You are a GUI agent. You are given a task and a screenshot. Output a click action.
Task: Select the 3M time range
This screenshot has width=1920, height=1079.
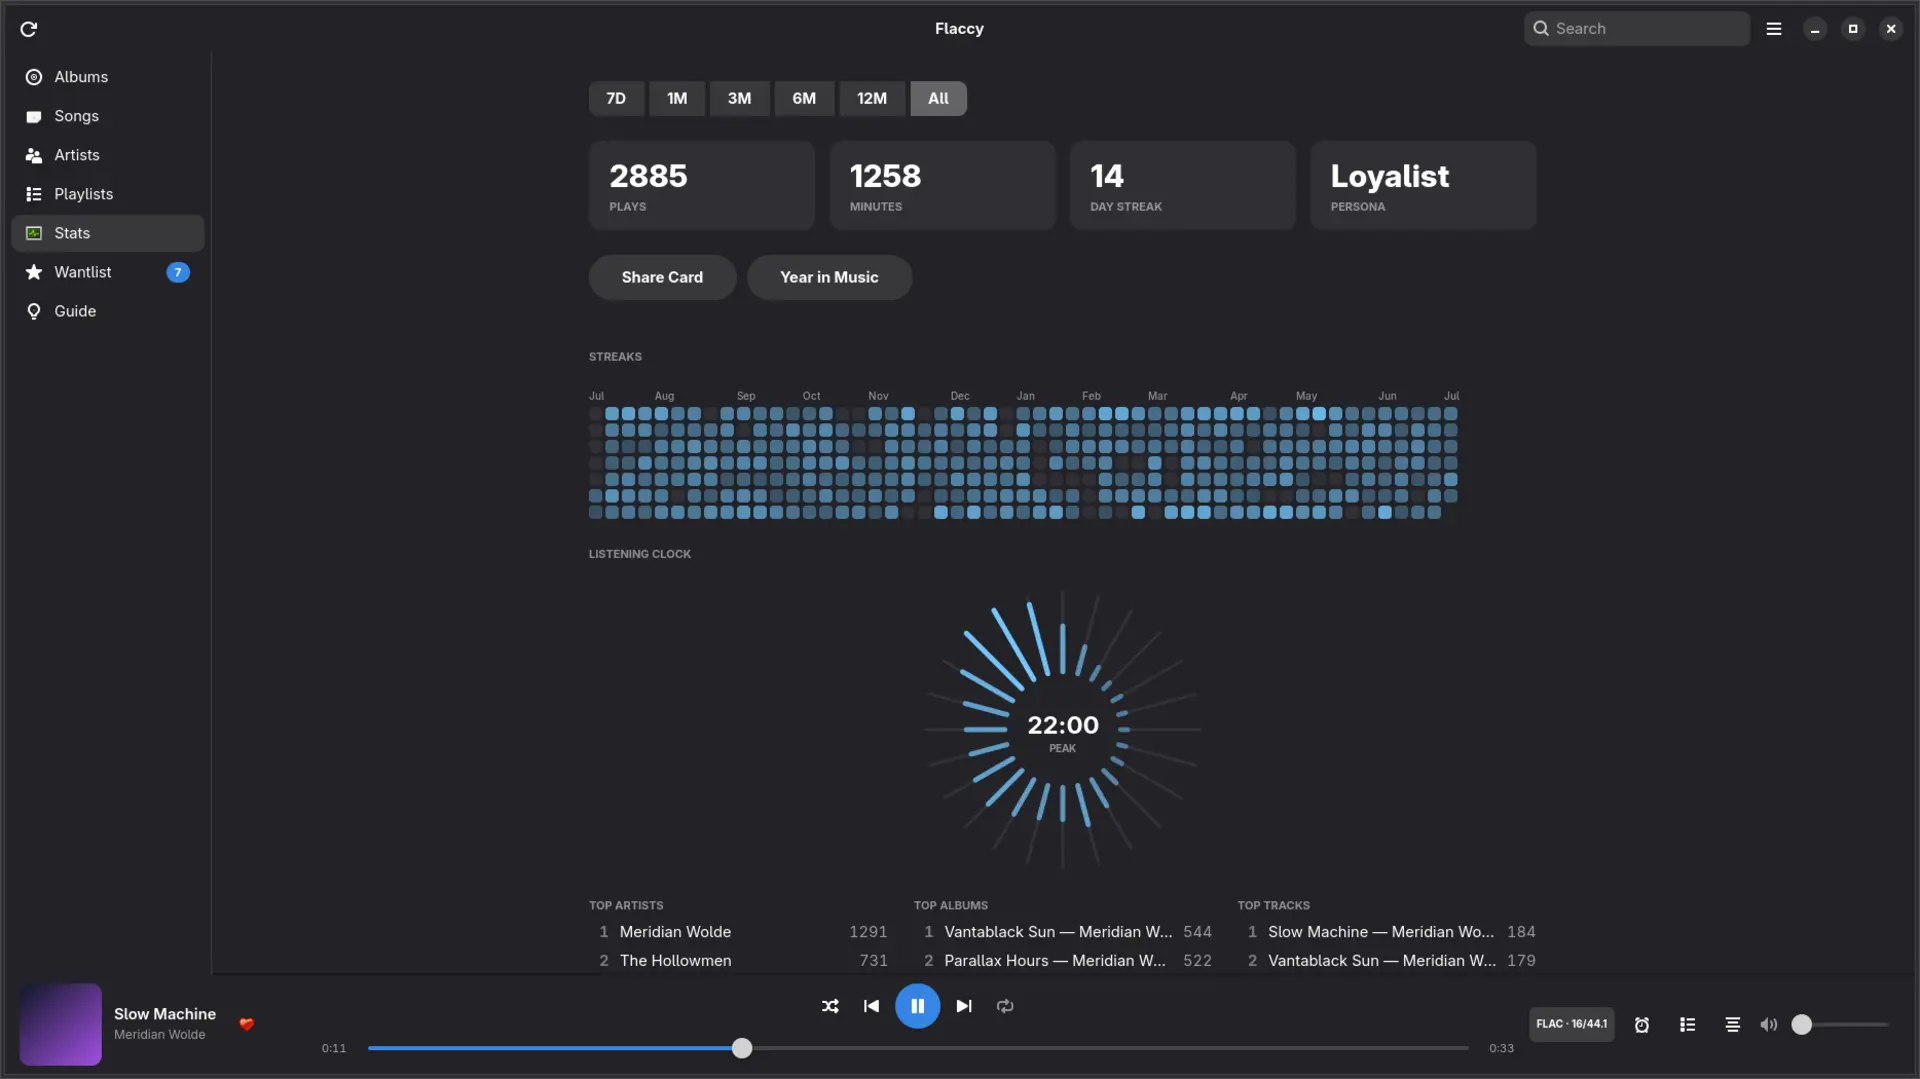pyautogui.click(x=739, y=98)
